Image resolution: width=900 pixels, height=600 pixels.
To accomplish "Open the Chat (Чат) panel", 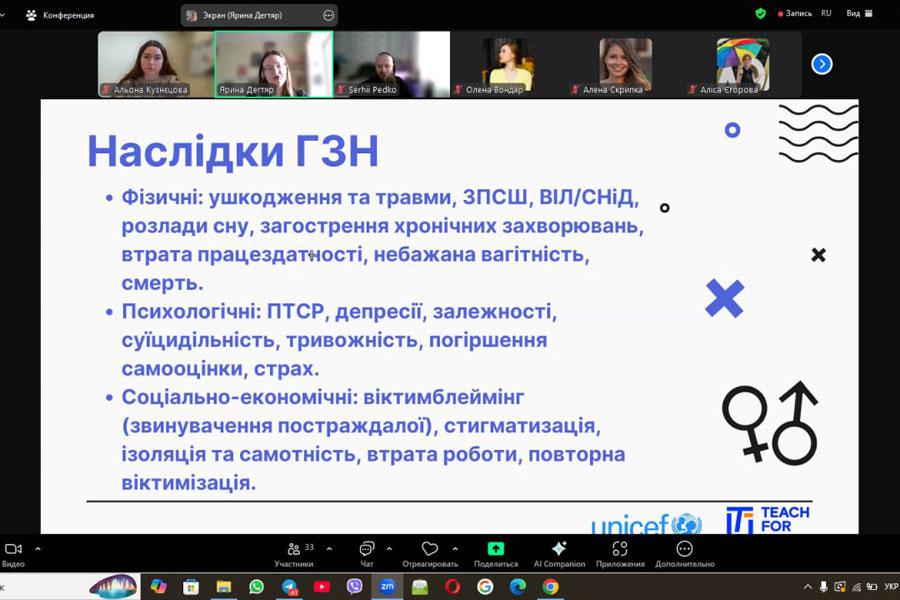I will coord(366,551).
